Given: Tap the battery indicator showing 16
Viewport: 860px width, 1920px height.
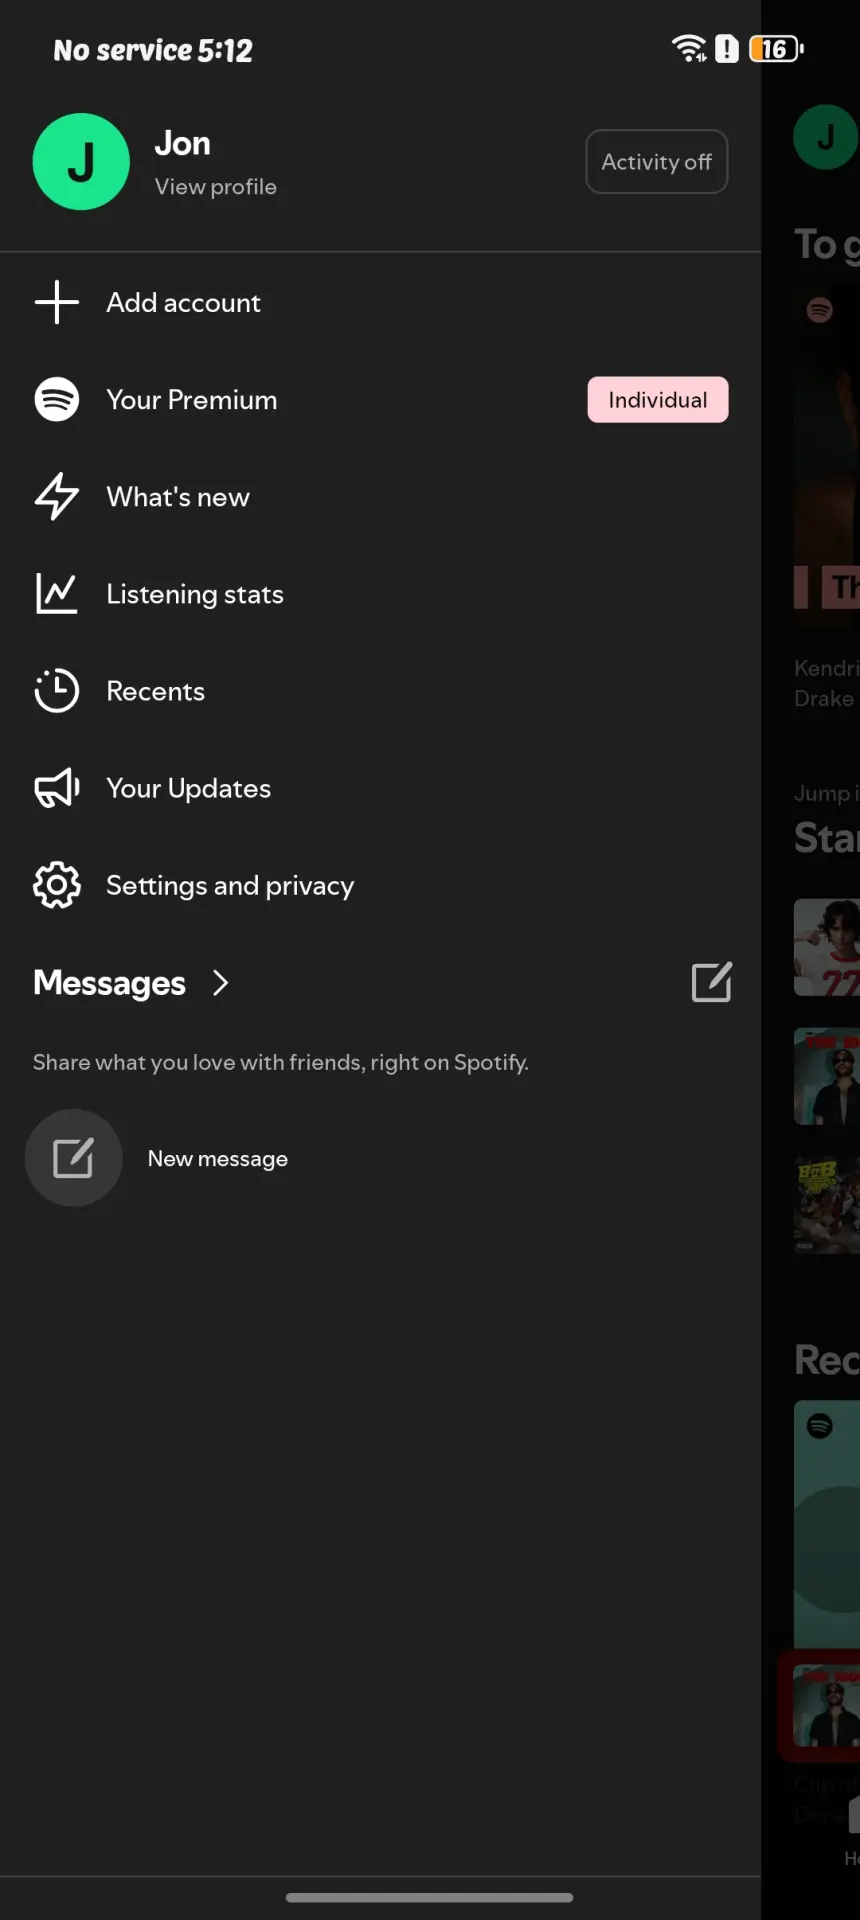Looking at the screenshot, I should (x=776, y=48).
